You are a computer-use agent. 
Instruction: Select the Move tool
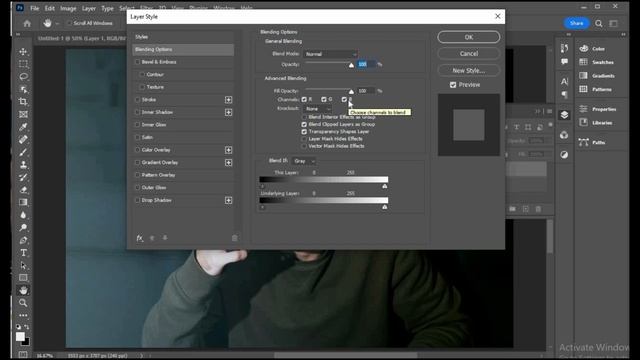click(x=23, y=51)
